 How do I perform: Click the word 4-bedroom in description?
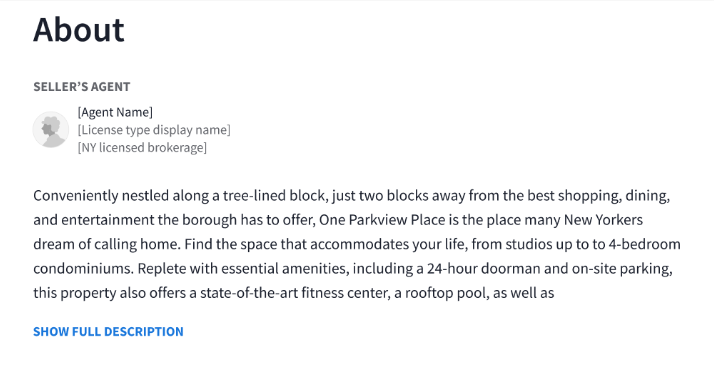tap(644, 244)
